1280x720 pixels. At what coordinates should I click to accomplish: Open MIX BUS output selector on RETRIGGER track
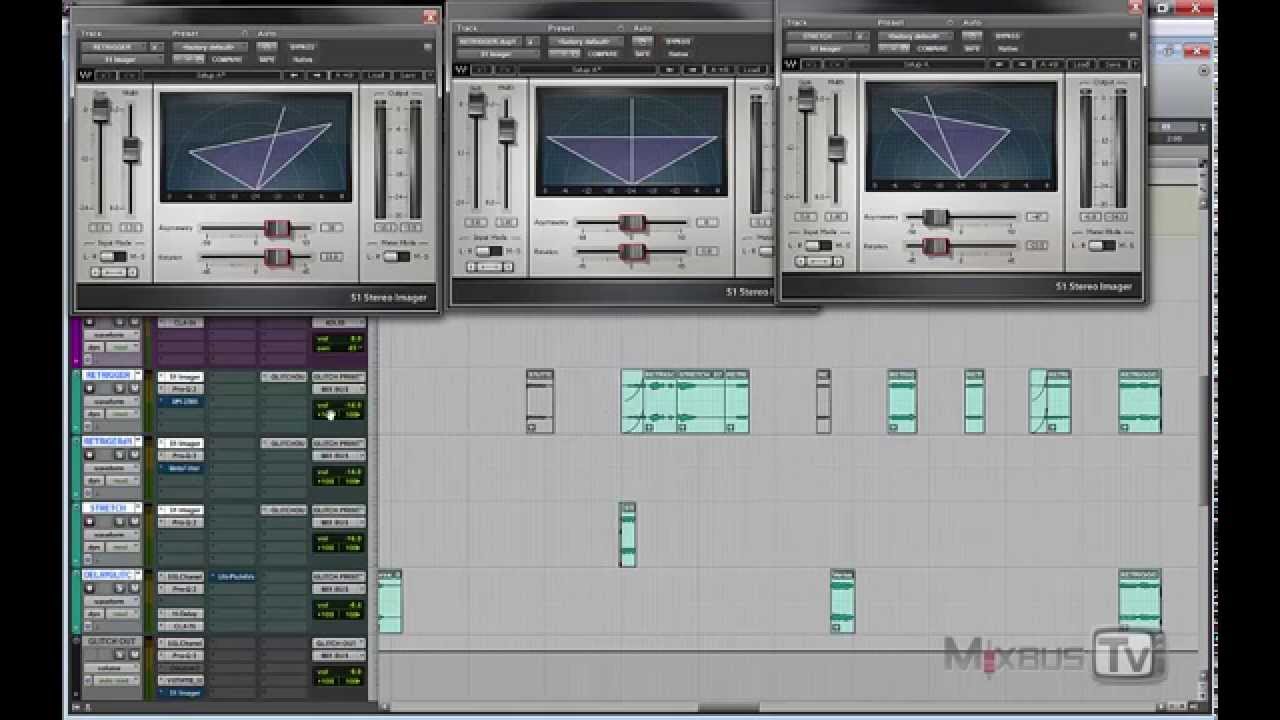pos(339,389)
